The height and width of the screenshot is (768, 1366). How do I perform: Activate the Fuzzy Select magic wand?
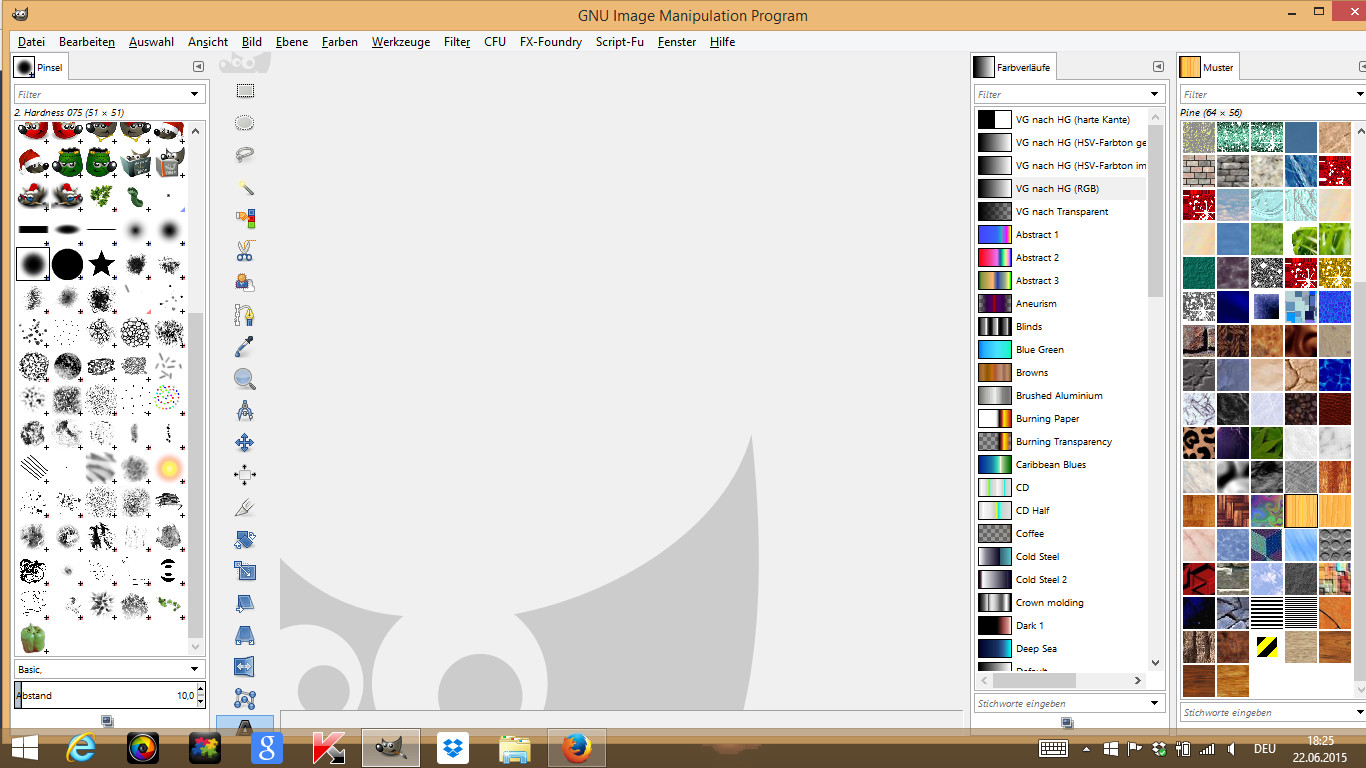[245, 187]
